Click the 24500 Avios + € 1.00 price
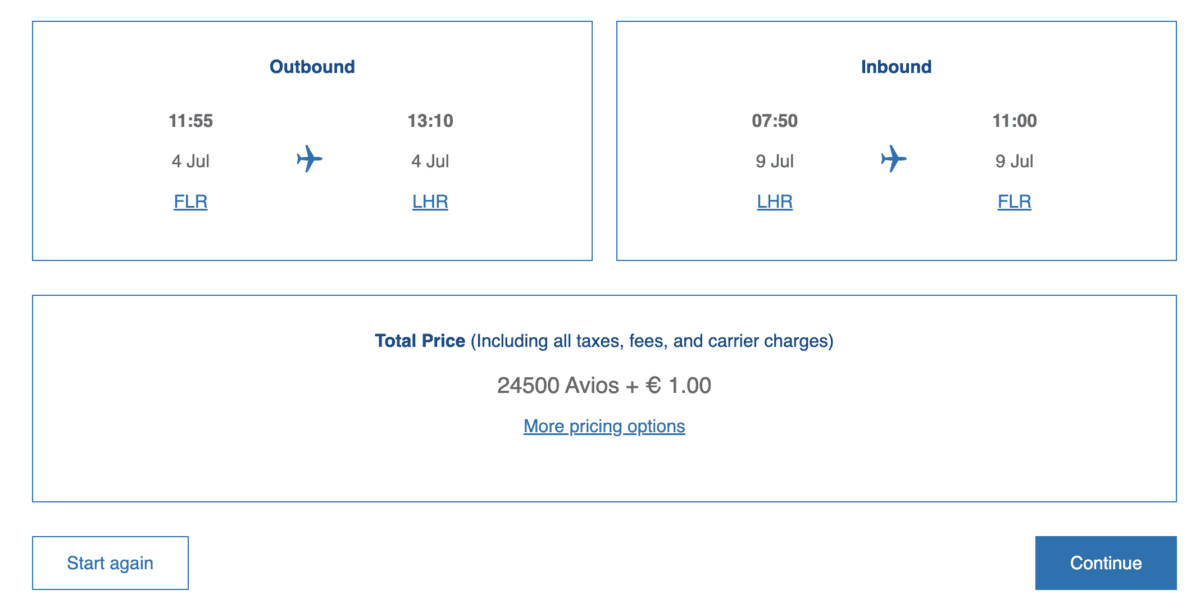The height and width of the screenshot is (613, 1200). click(604, 385)
